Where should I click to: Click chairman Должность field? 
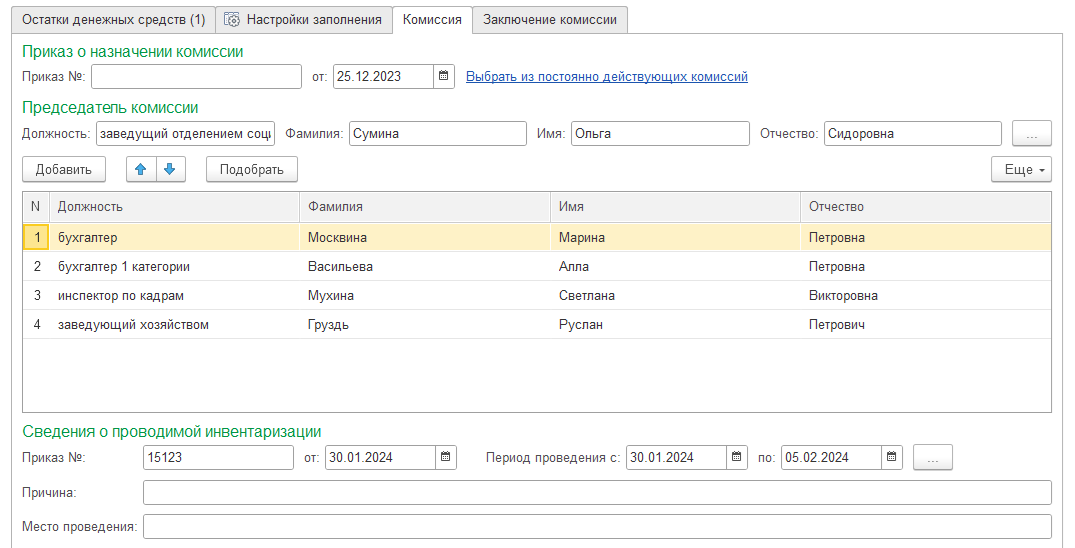click(x=185, y=134)
